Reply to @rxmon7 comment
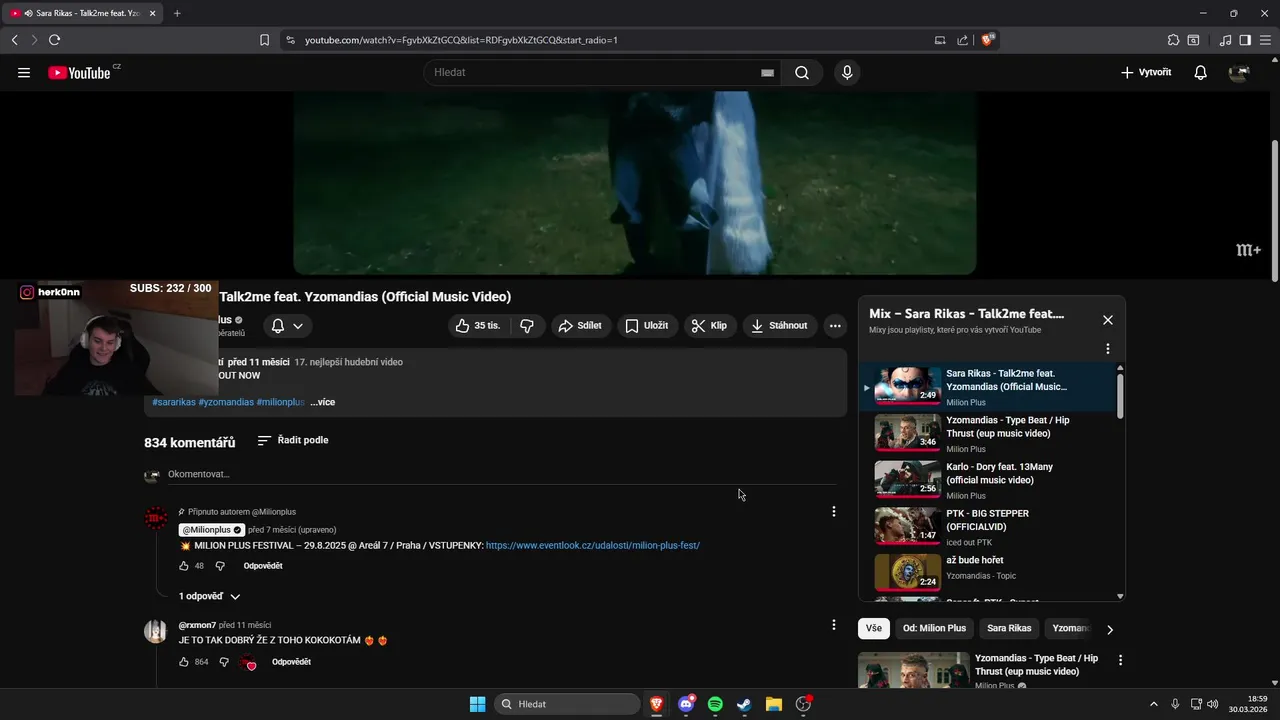Image resolution: width=1280 pixels, height=720 pixels. click(291, 662)
